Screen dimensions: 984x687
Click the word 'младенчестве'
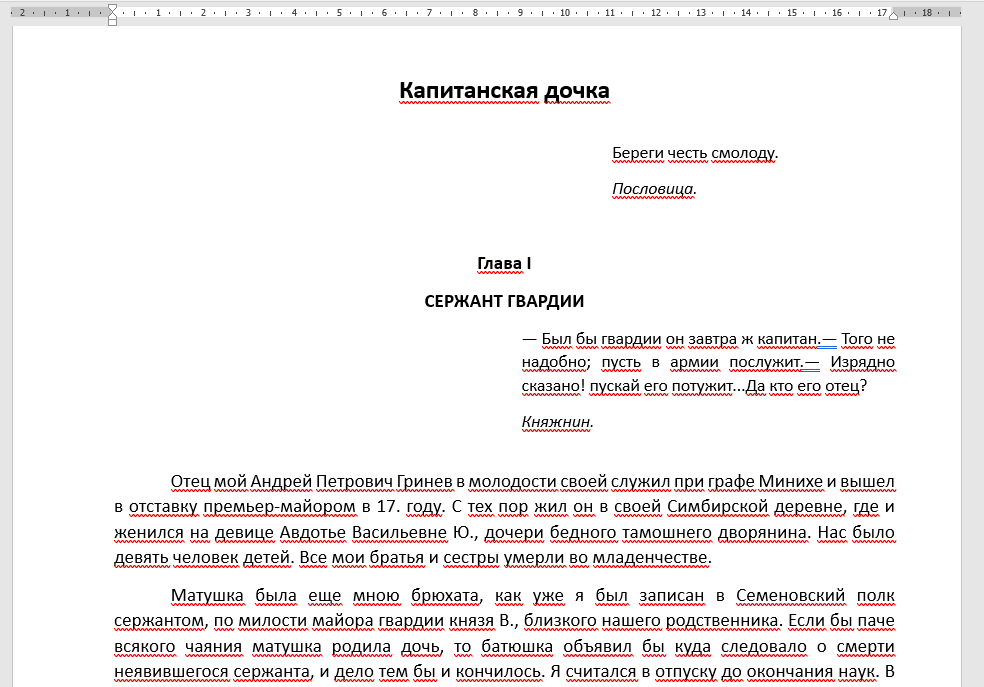click(x=650, y=557)
